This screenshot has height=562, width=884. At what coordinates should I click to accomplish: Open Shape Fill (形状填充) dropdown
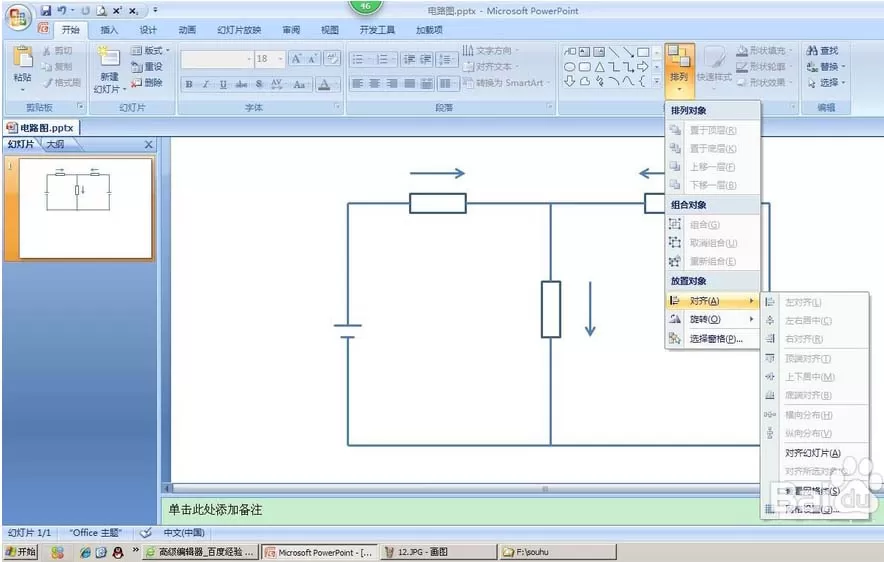pyautogui.click(x=764, y=51)
